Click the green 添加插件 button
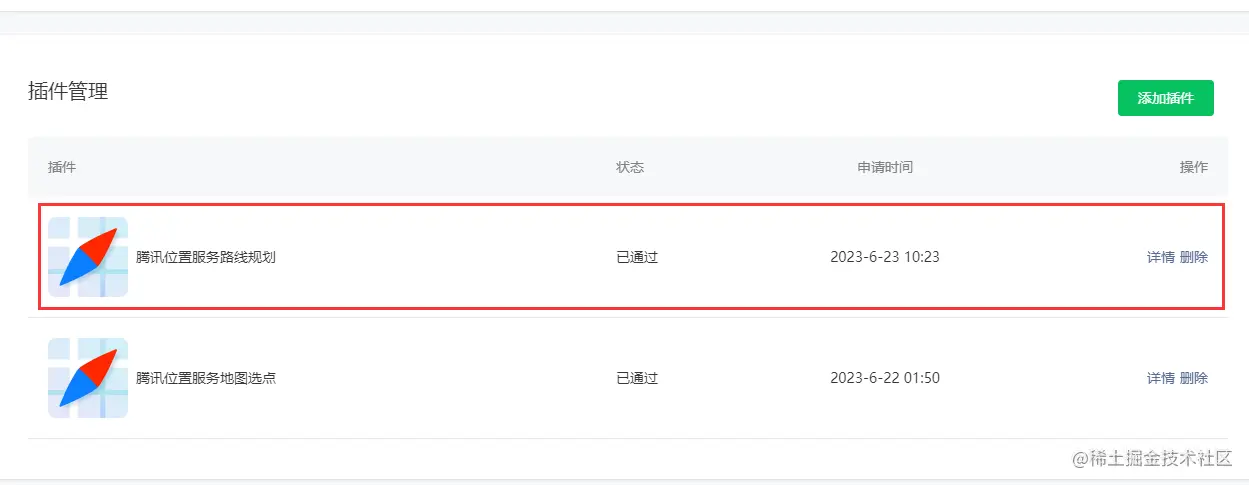The height and width of the screenshot is (485, 1249). (x=1165, y=98)
